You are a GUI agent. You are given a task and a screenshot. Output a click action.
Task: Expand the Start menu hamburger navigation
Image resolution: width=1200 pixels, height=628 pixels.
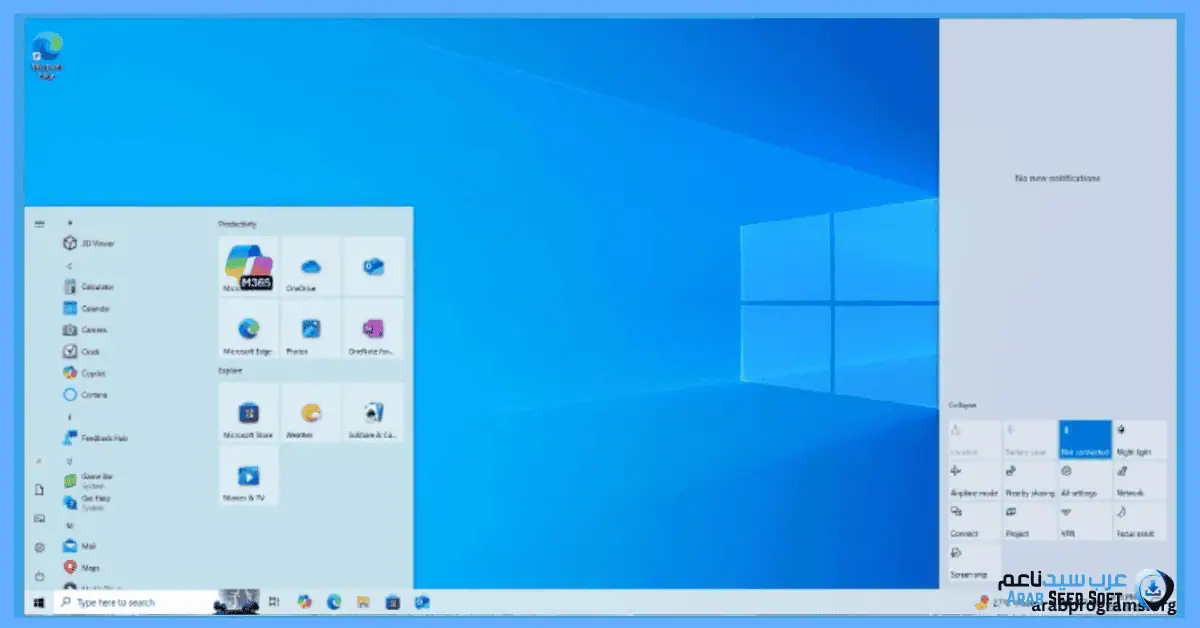click(x=39, y=224)
